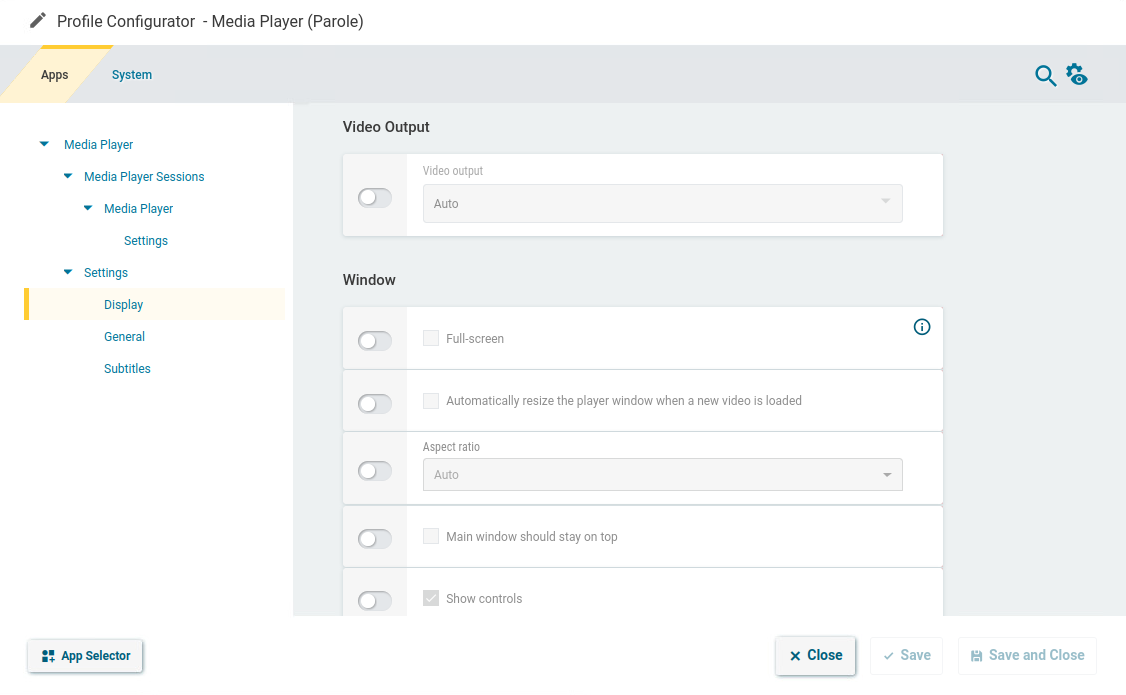This screenshot has width=1126, height=695.
Task: Click the App Selector button
Action: coord(86,656)
